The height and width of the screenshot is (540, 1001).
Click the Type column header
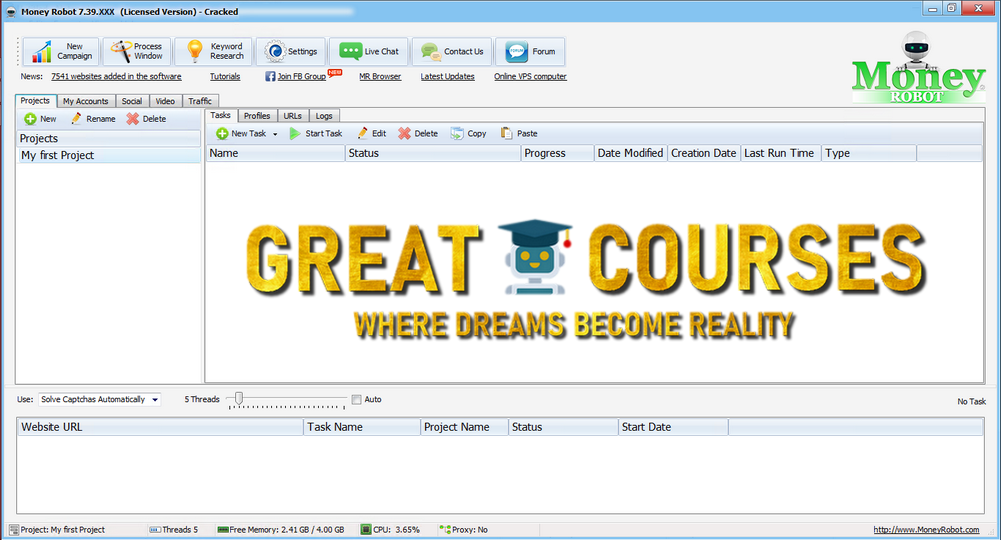[869, 153]
